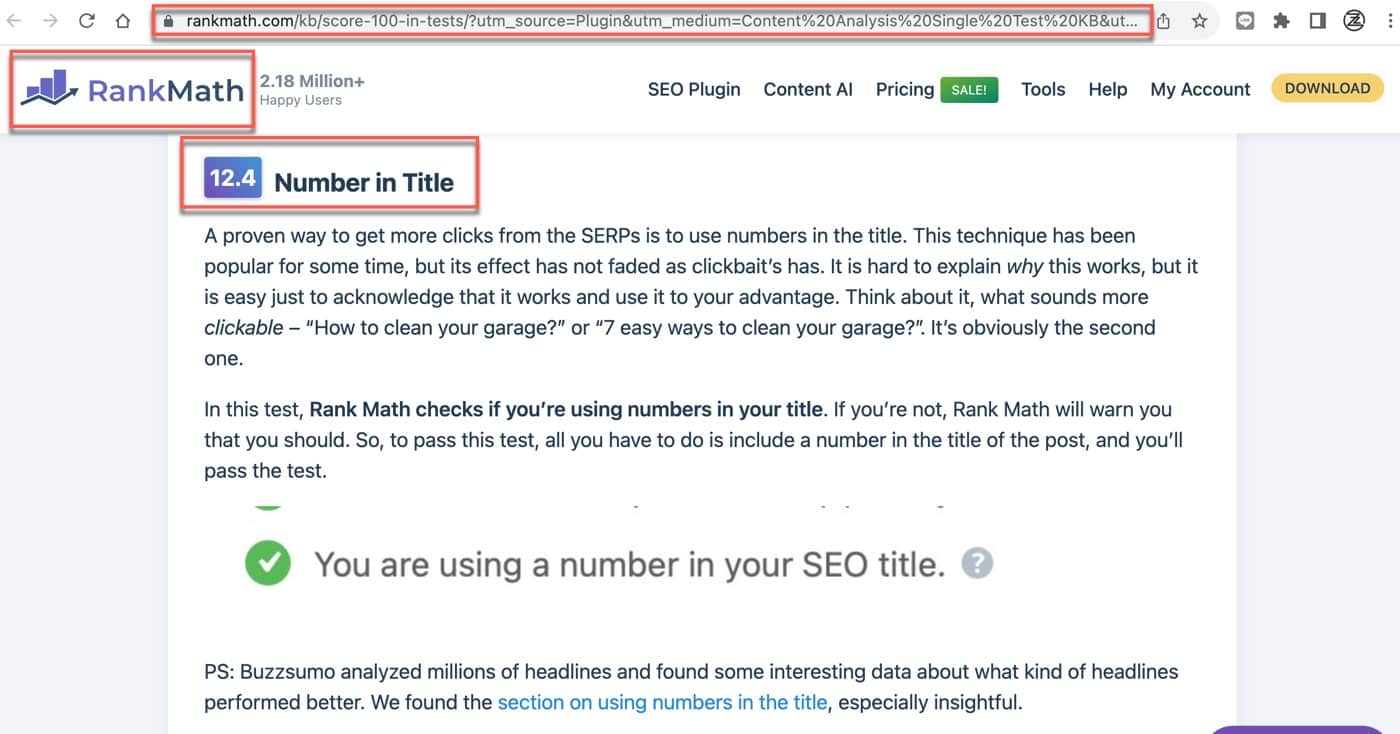Screen dimensions: 1400x734
Task: Open the SEO Plugin menu
Action: click(694, 89)
